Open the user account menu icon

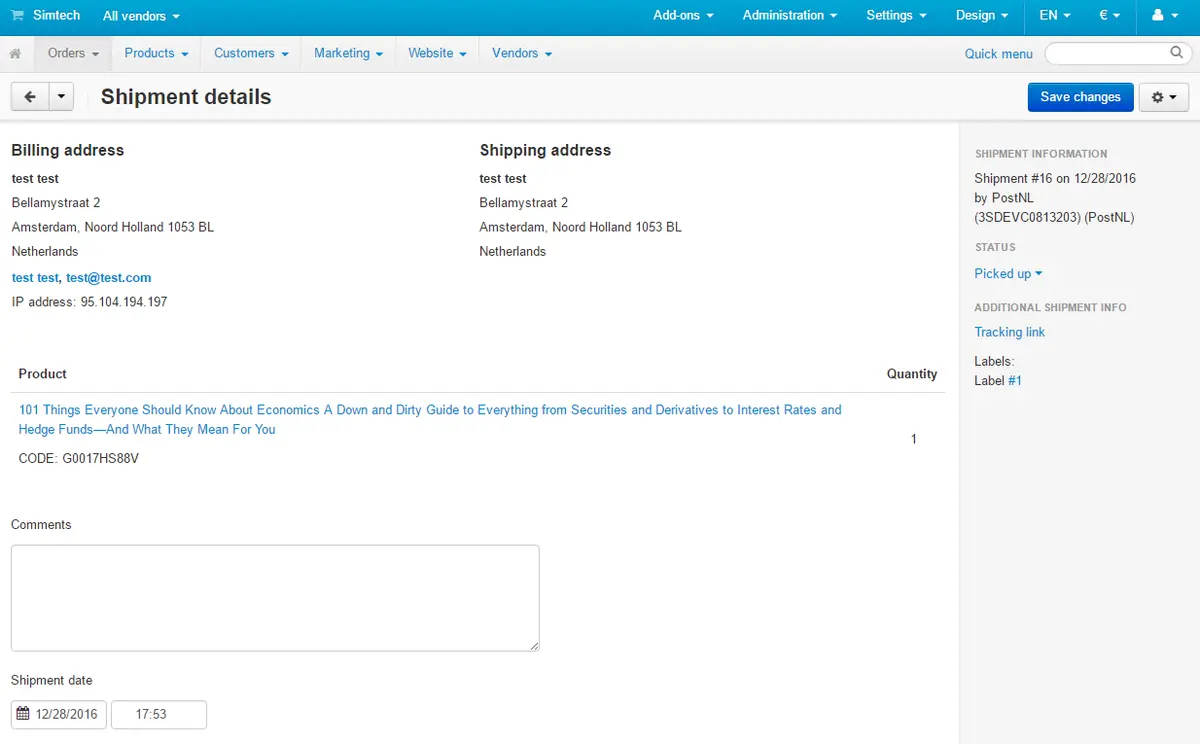tap(1164, 16)
